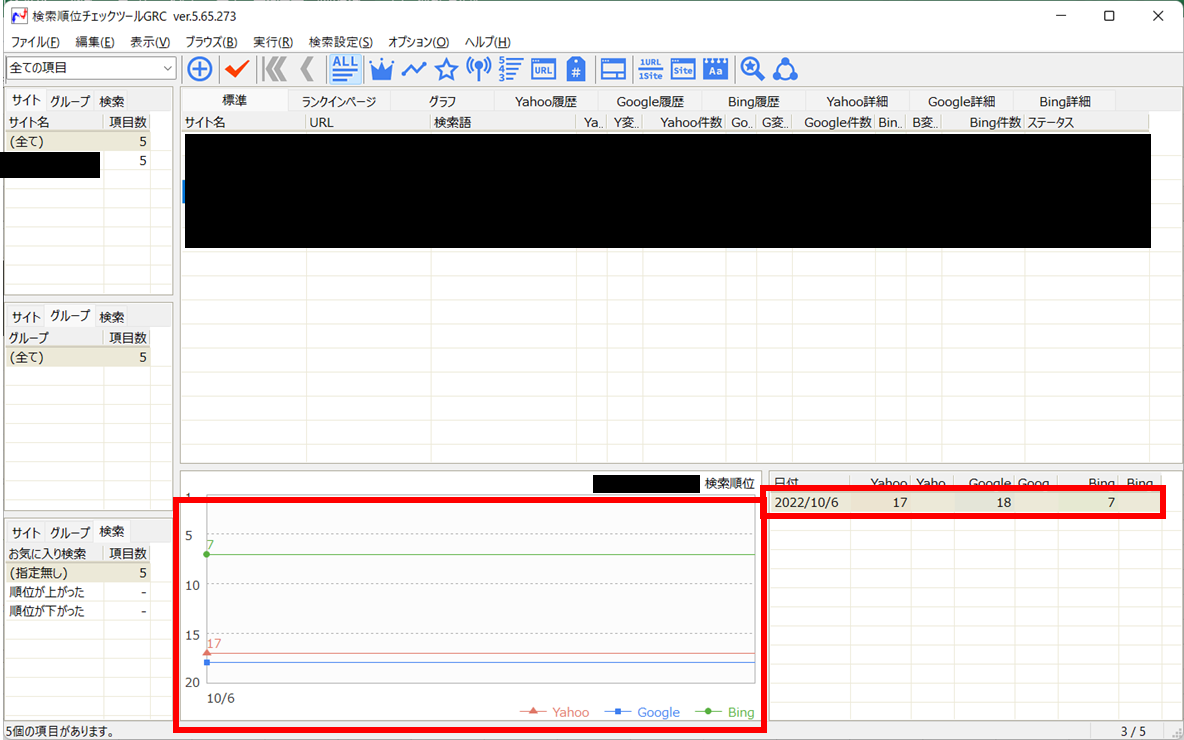
Task: Click the Yahoo legend entry in graph
Action: [555, 712]
